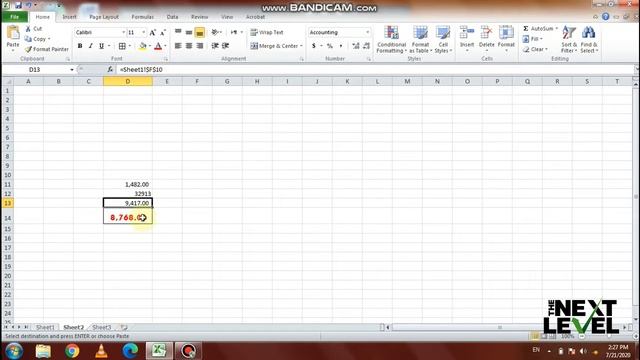Click the Insert Function fx icon
640x360 pixels.
click(110, 69)
